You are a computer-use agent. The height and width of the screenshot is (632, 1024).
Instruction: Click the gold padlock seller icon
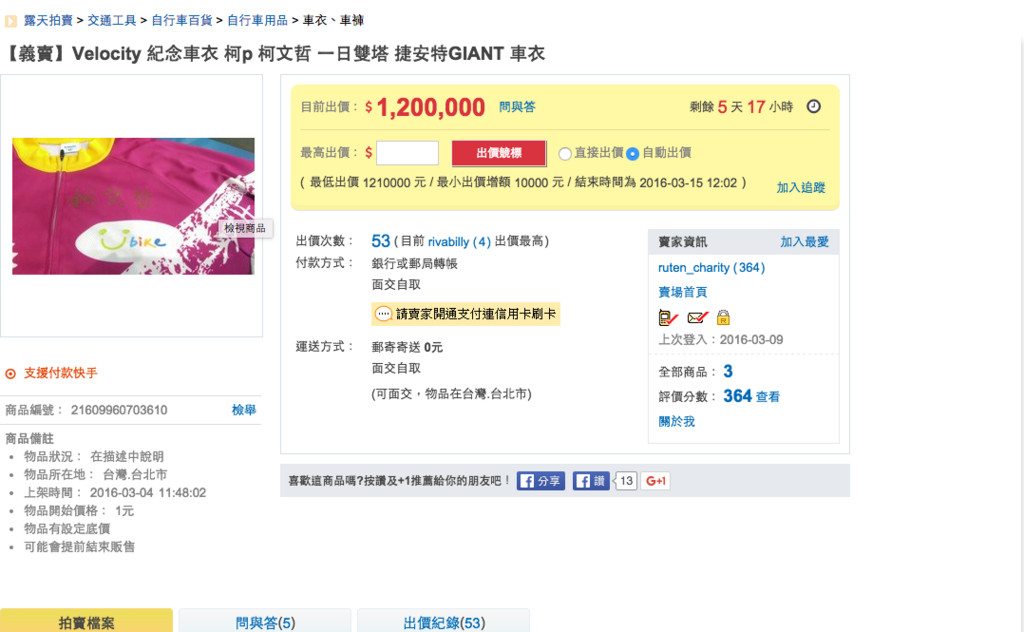[x=723, y=318]
